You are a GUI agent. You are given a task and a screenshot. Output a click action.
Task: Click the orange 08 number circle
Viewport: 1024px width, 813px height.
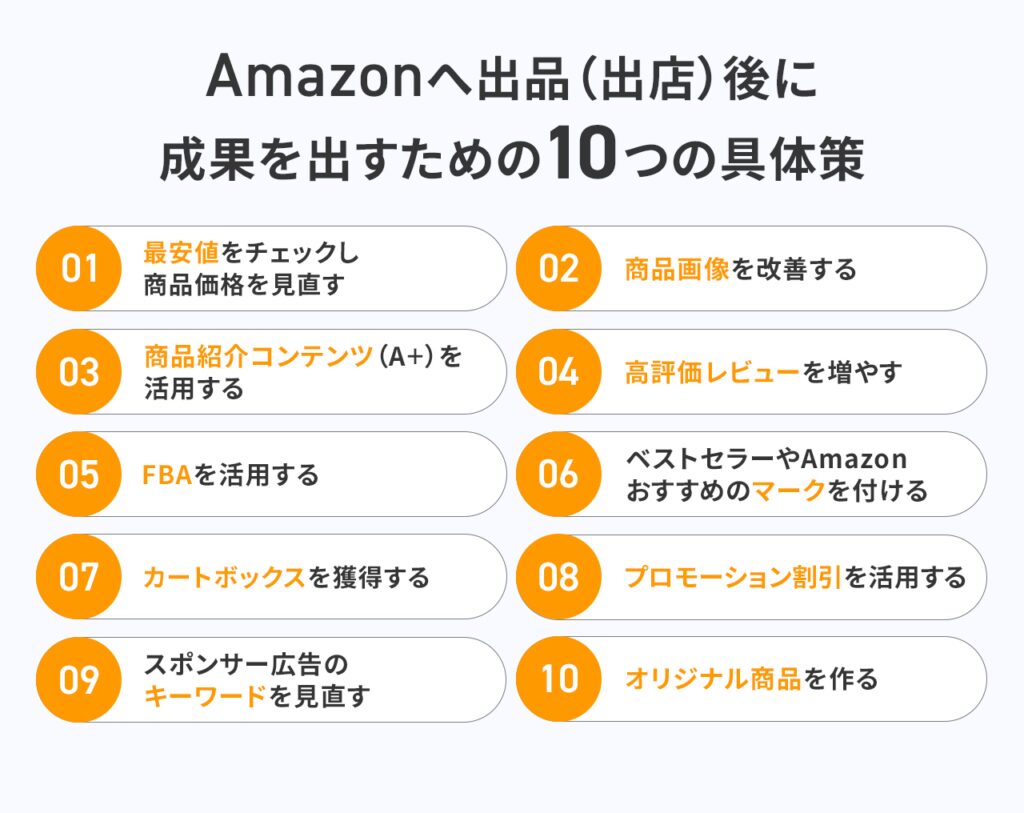point(558,577)
